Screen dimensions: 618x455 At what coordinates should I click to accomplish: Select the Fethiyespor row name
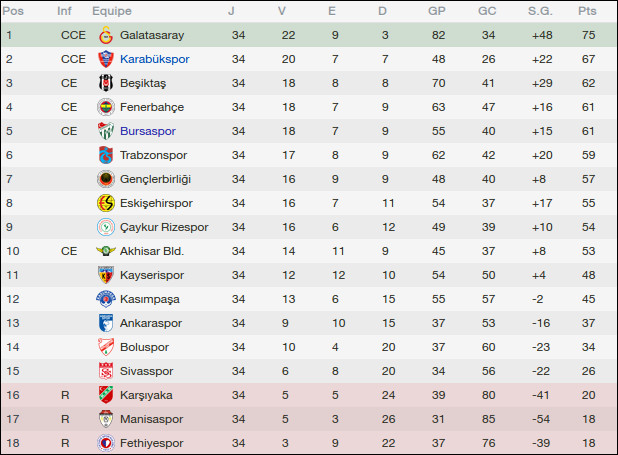[x=150, y=443]
